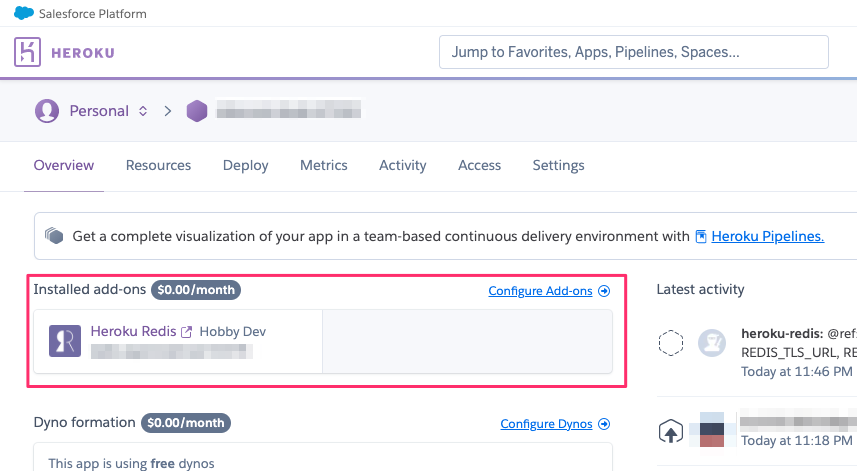Click the Today at 11:18 PM timestamp
This screenshot has height=471, width=857.
click(796, 440)
